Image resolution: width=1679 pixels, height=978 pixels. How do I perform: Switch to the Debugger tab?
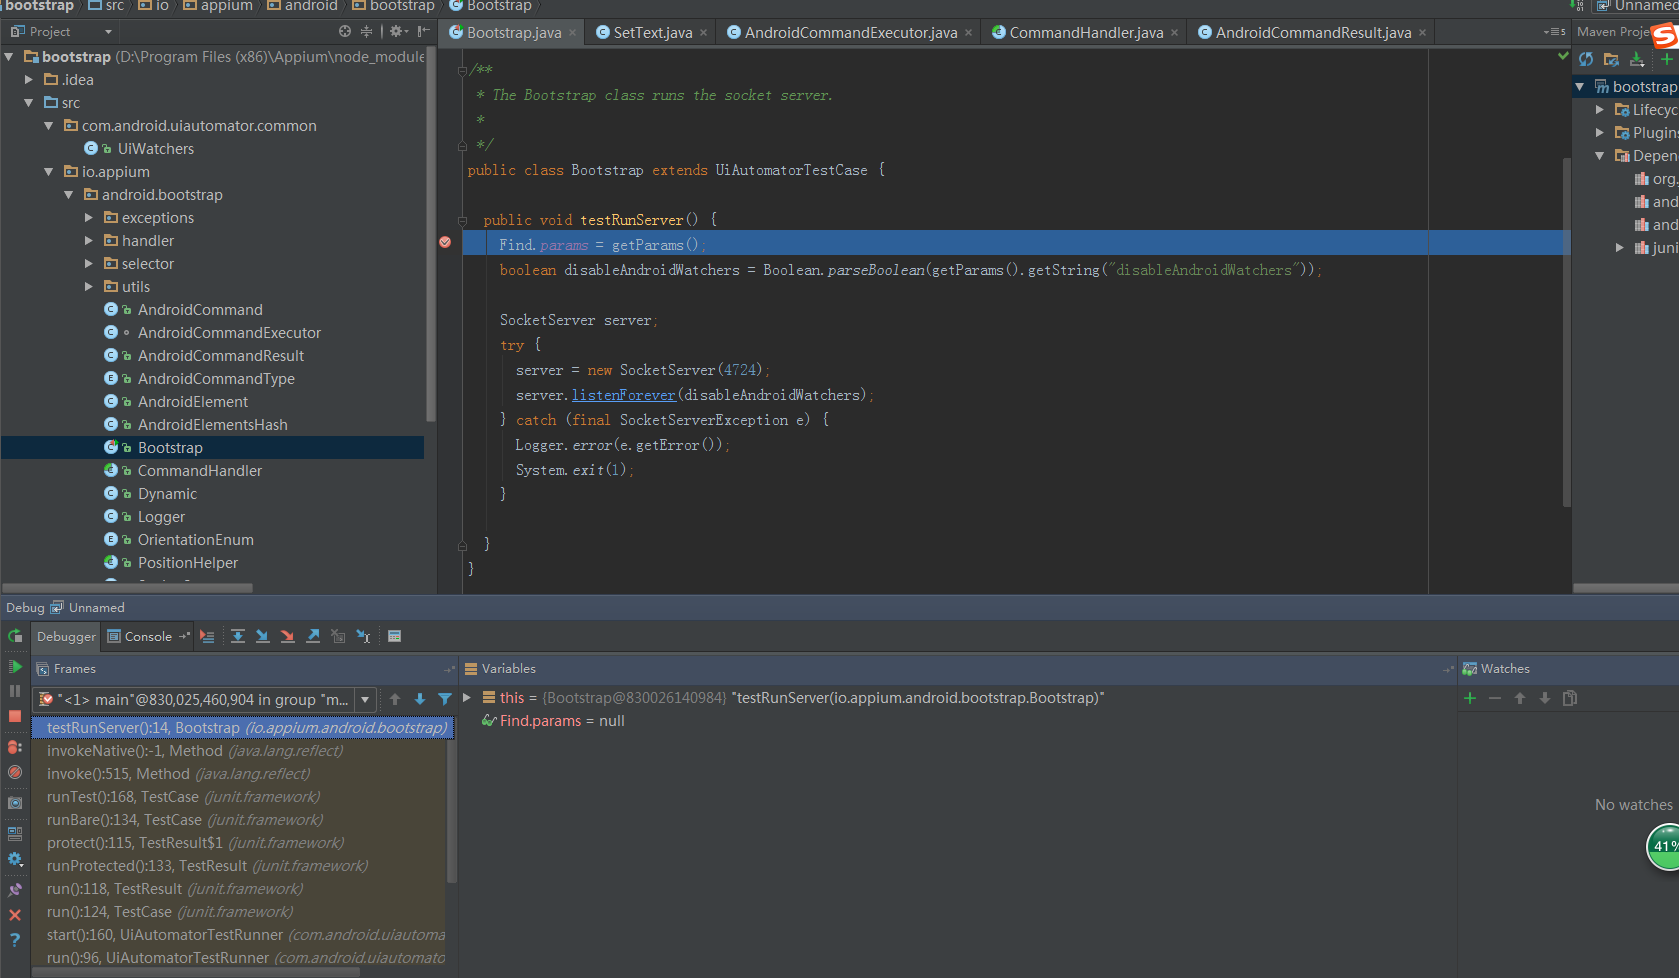pos(66,636)
